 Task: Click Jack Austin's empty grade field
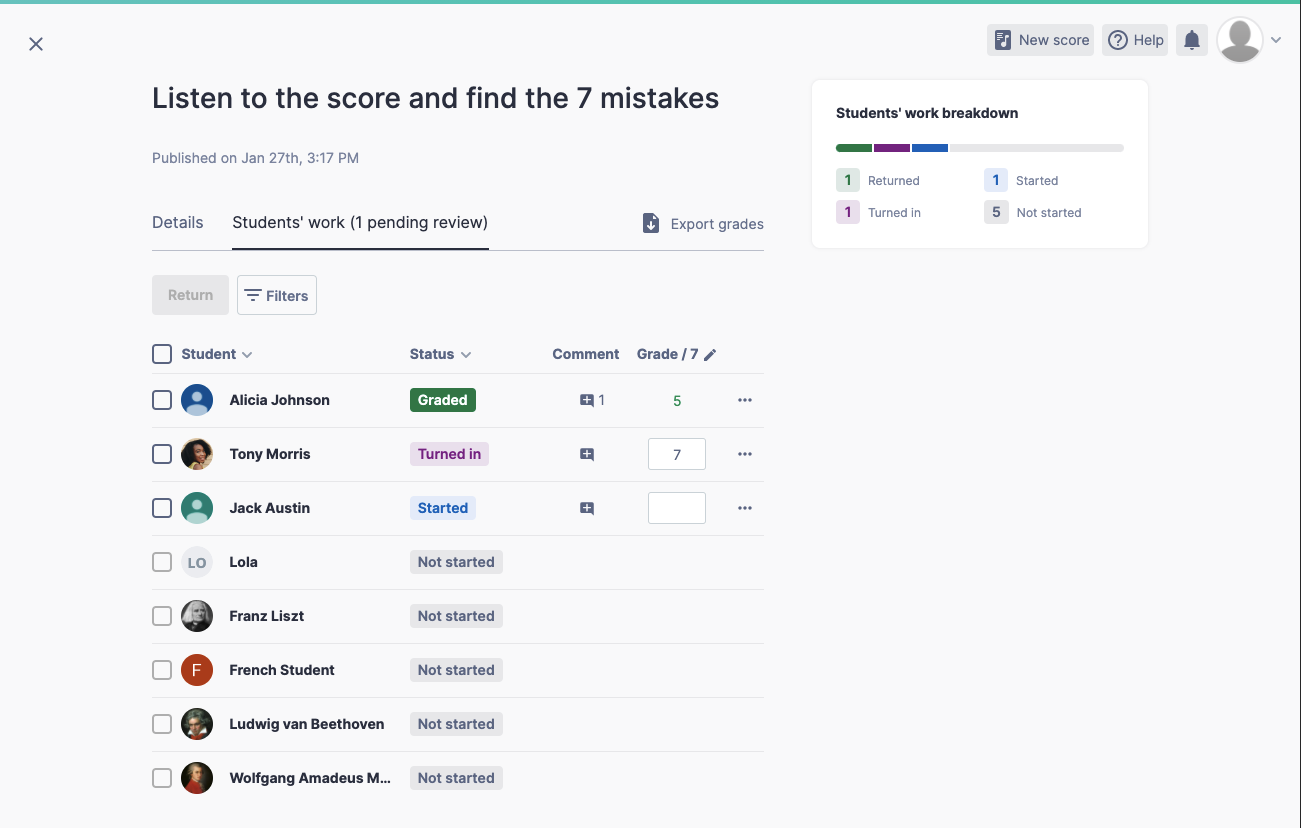(677, 508)
